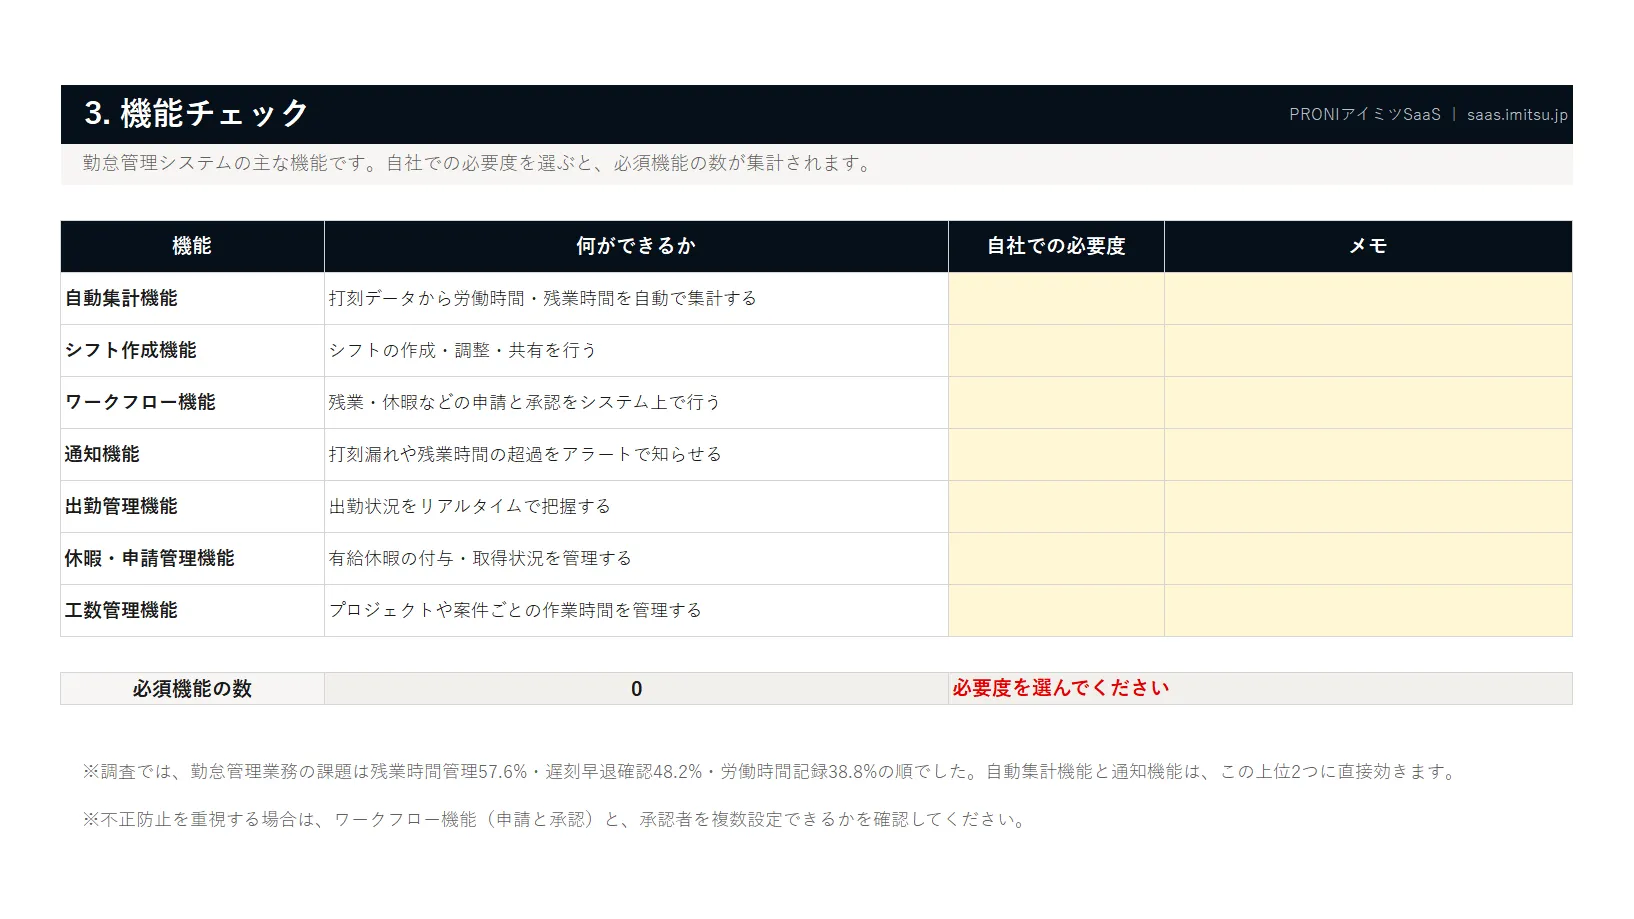Image resolution: width=1634 pixels, height=919 pixels.
Task: Click the 工数管理機能 row label
Action: click(x=121, y=610)
